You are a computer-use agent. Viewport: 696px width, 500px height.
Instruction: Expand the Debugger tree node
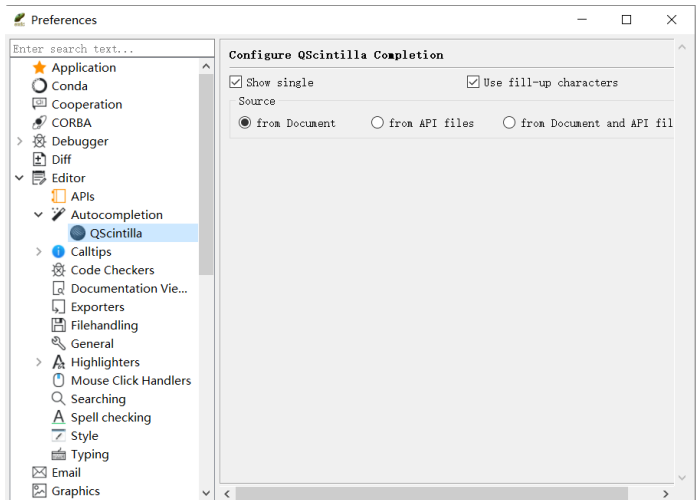(20, 141)
